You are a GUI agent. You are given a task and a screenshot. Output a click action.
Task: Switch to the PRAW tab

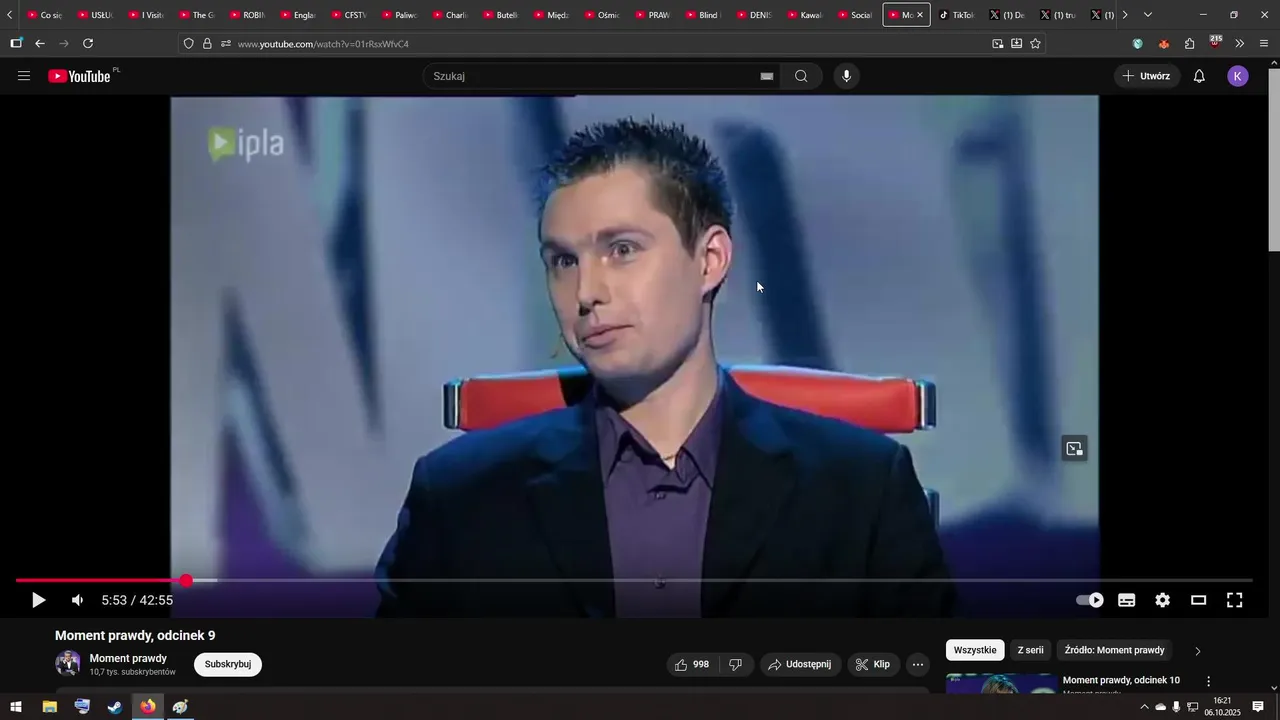pos(652,15)
